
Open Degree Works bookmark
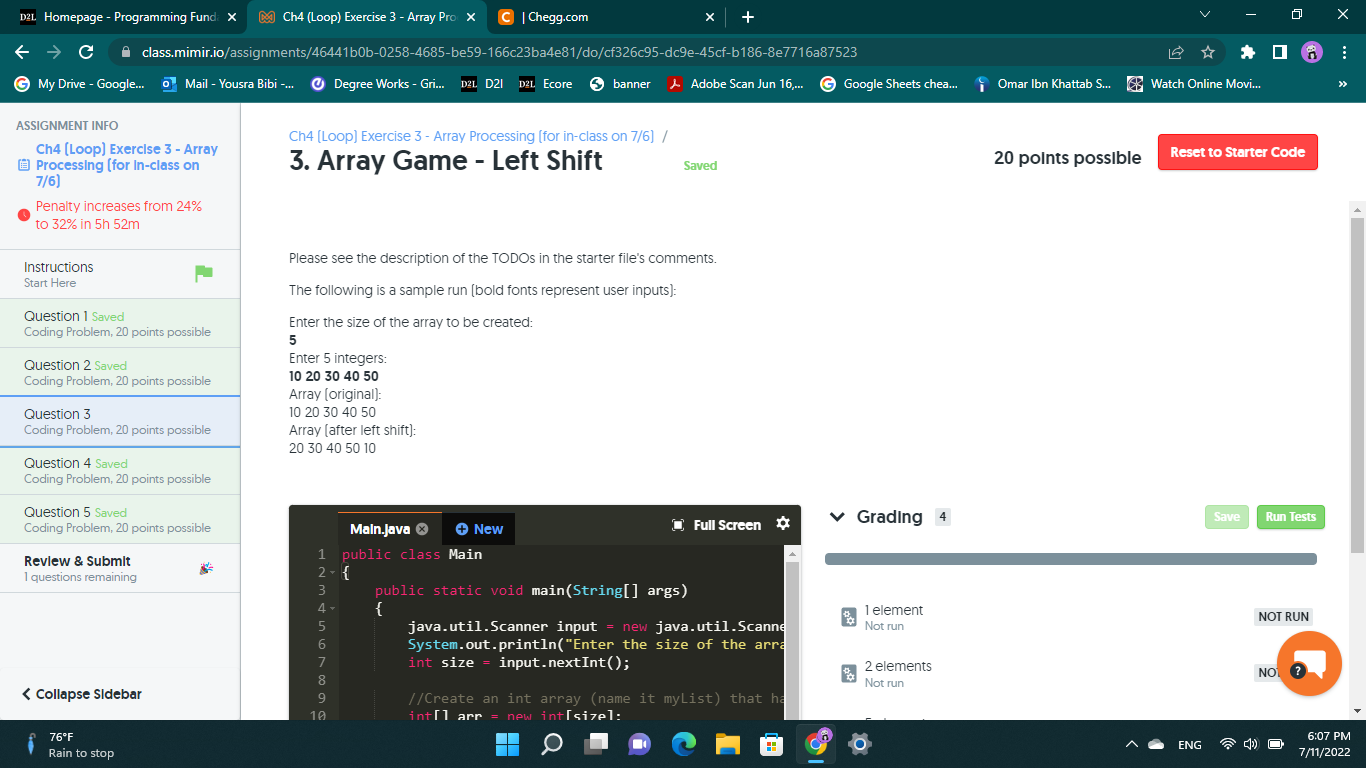pos(378,84)
